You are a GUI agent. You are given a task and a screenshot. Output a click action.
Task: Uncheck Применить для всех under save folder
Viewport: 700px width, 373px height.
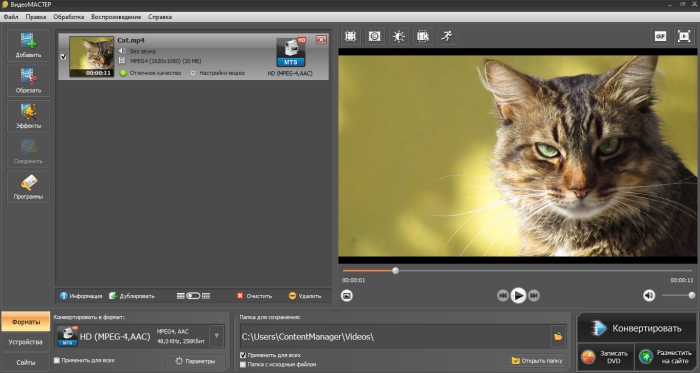click(243, 355)
